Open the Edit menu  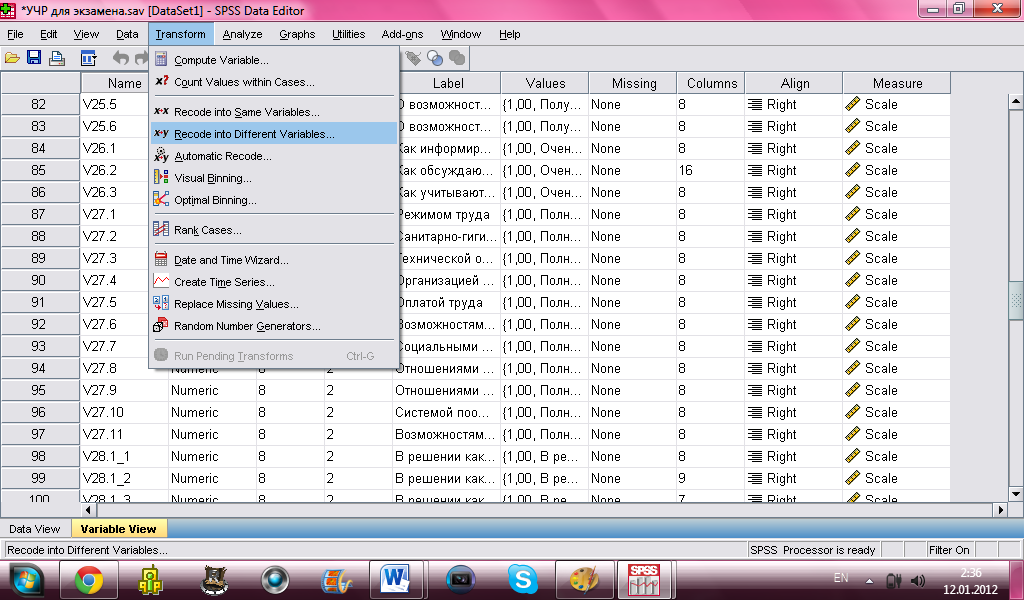(x=48, y=34)
